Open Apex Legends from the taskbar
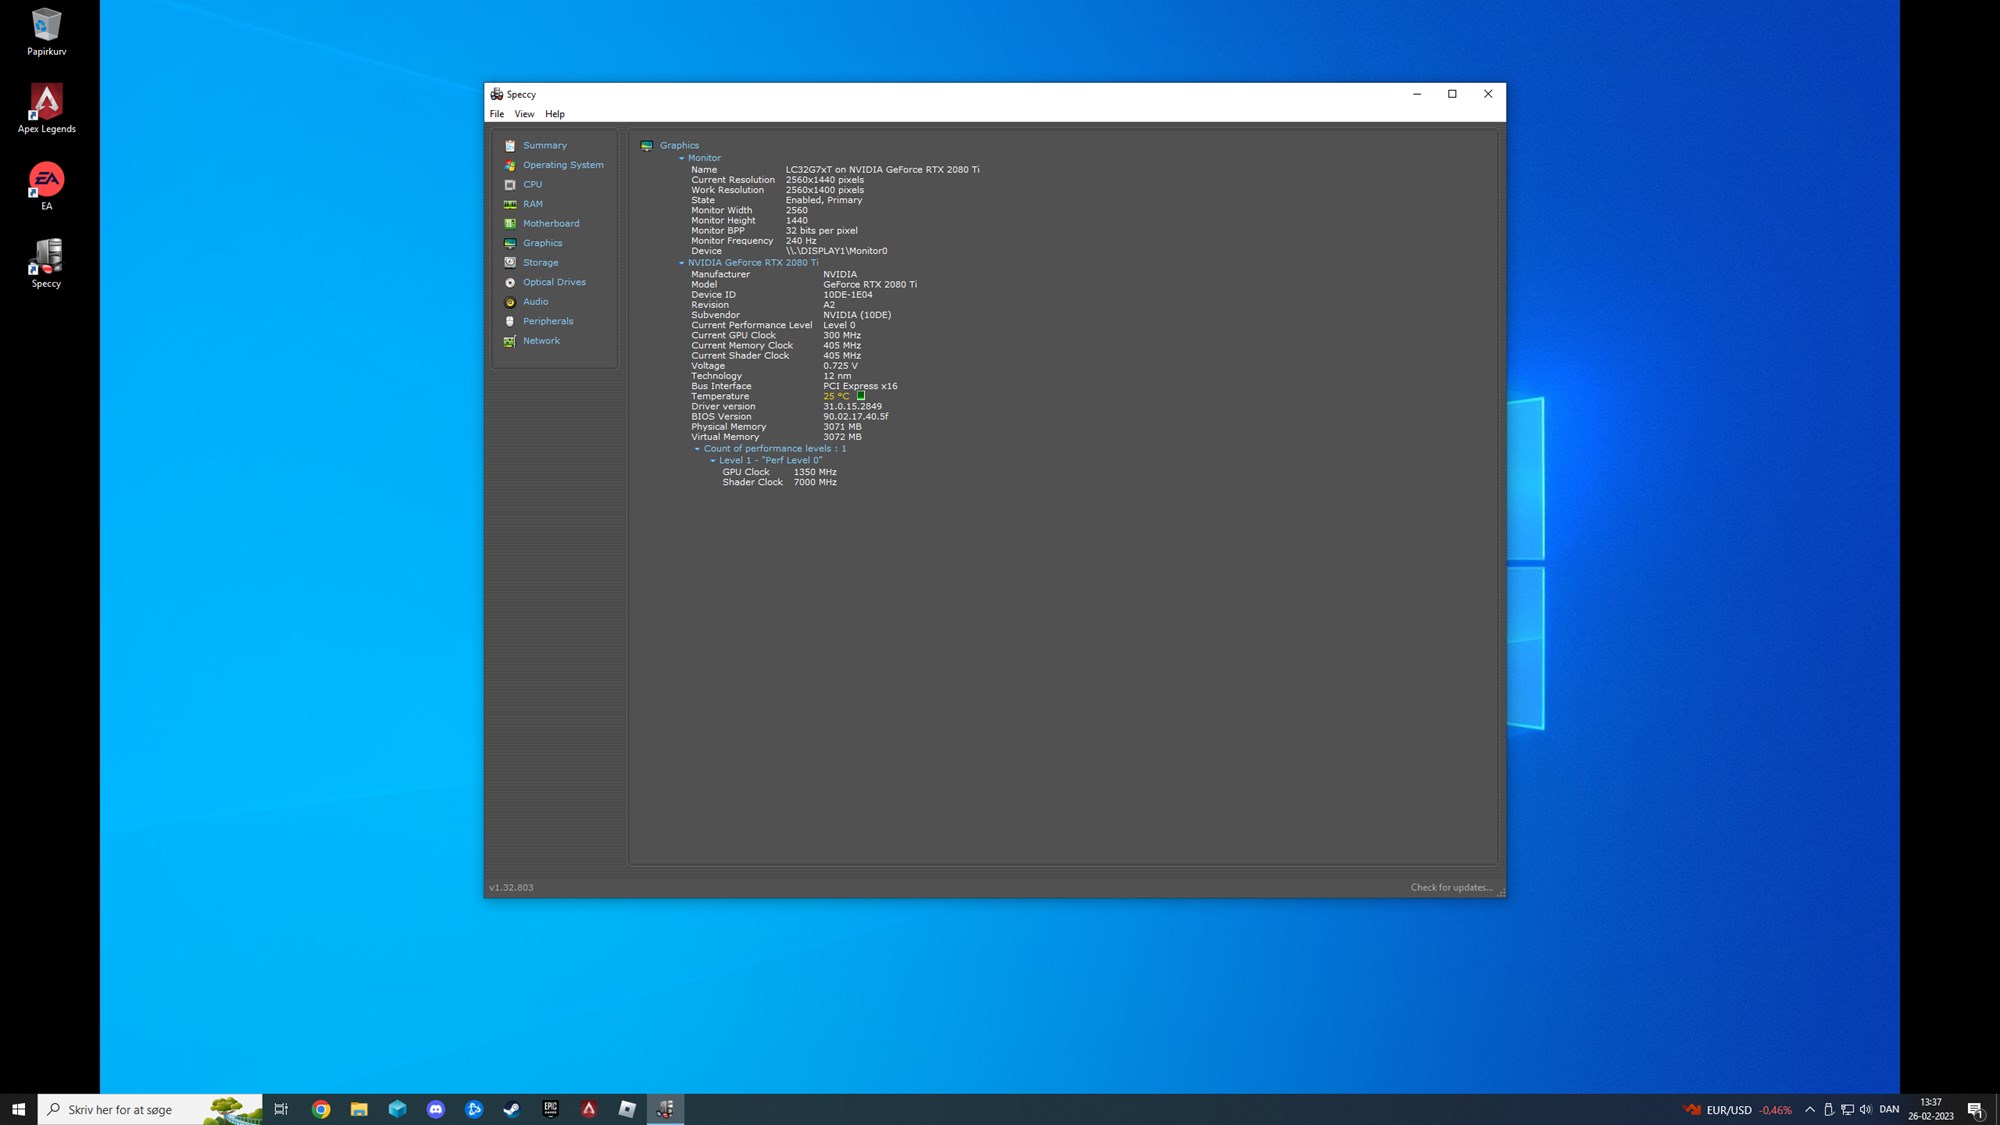 pyautogui.click(x=589, y=1109)
